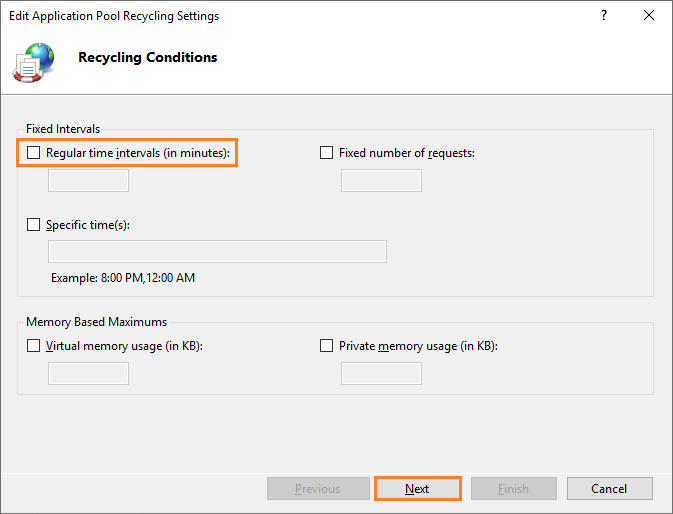Click the Fixed Intervals group label
The image size is (673, 514).
tap(63, 129)
